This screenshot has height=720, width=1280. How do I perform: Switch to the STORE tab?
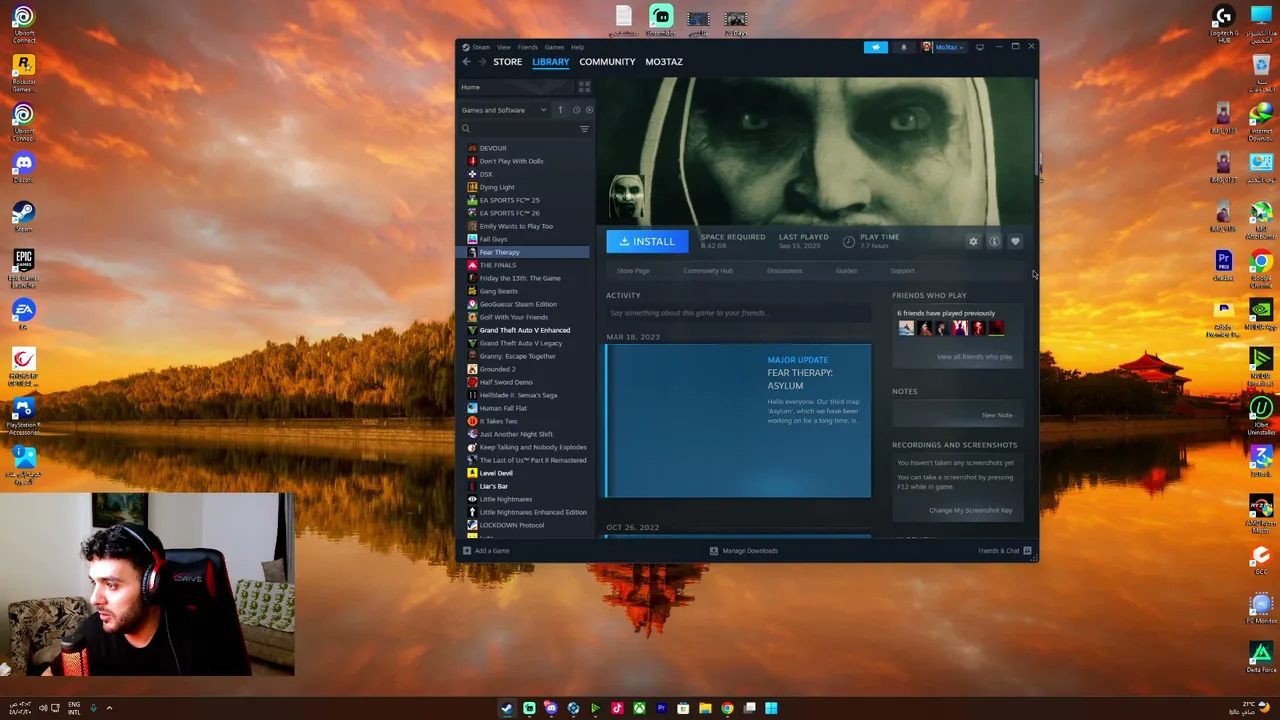(x=507, y=62)
